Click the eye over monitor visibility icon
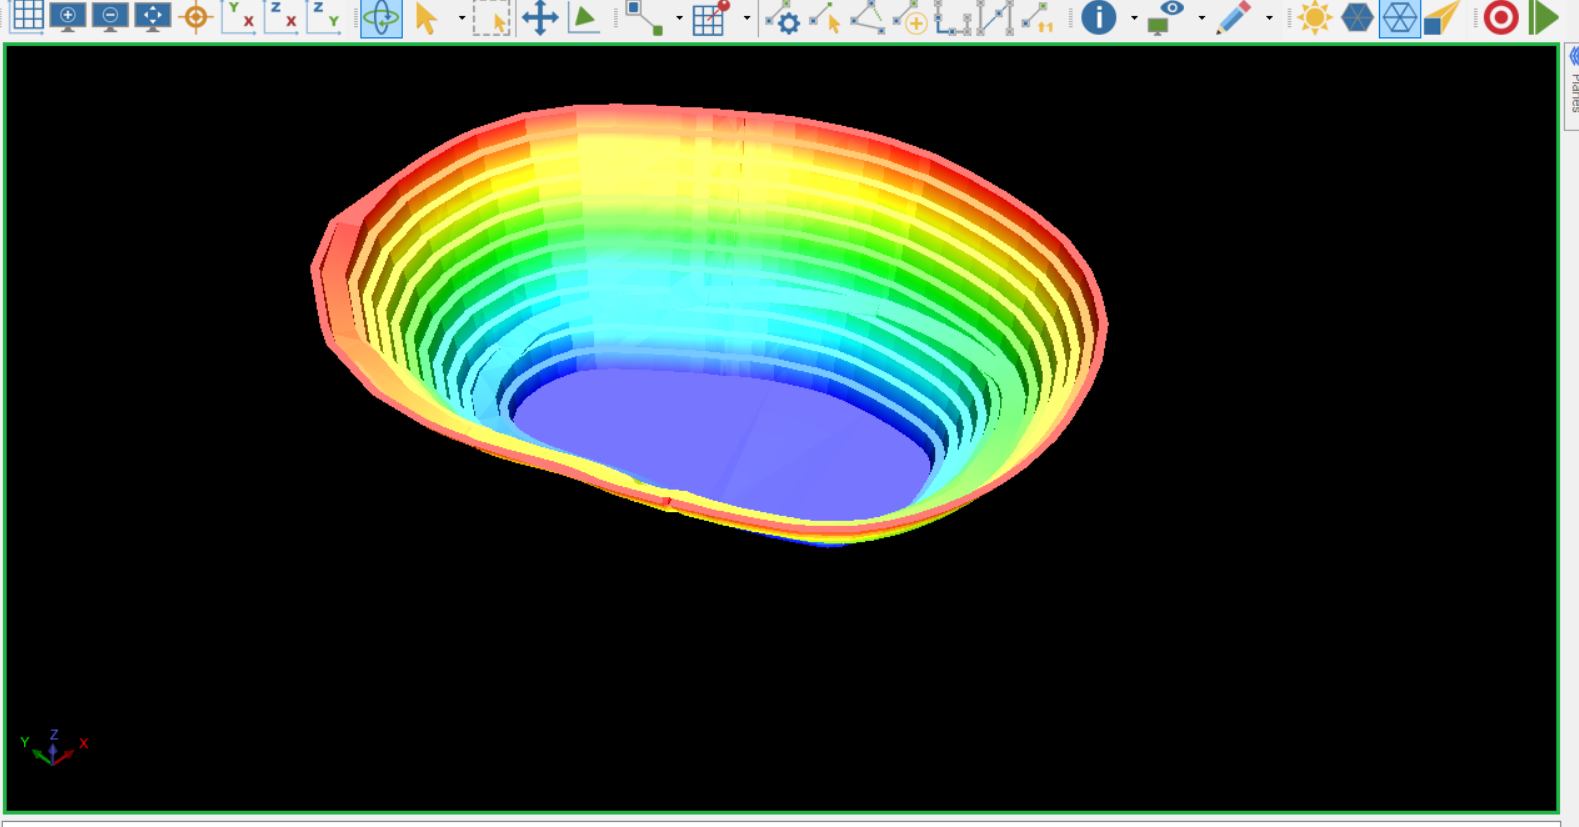Screen dimensions: 1579x827 click(1165, 18)
